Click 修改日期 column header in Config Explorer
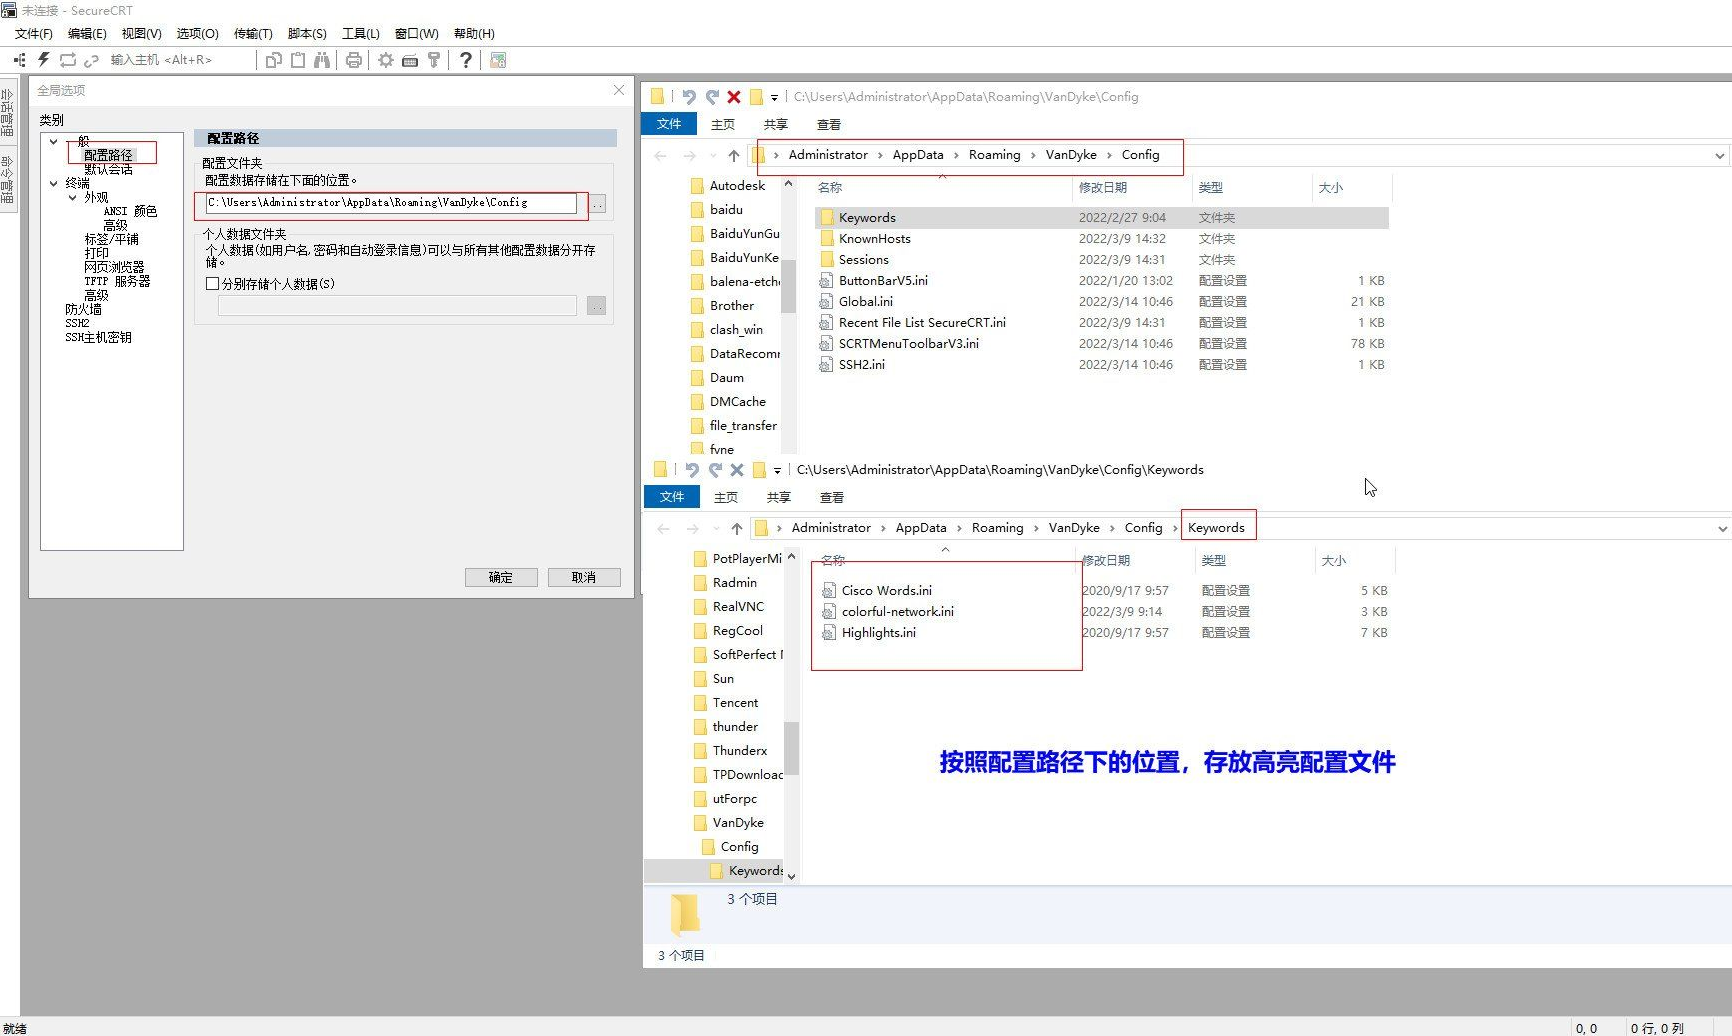Screen dimensions: 1732x1036 click(x=1103, y=188)
